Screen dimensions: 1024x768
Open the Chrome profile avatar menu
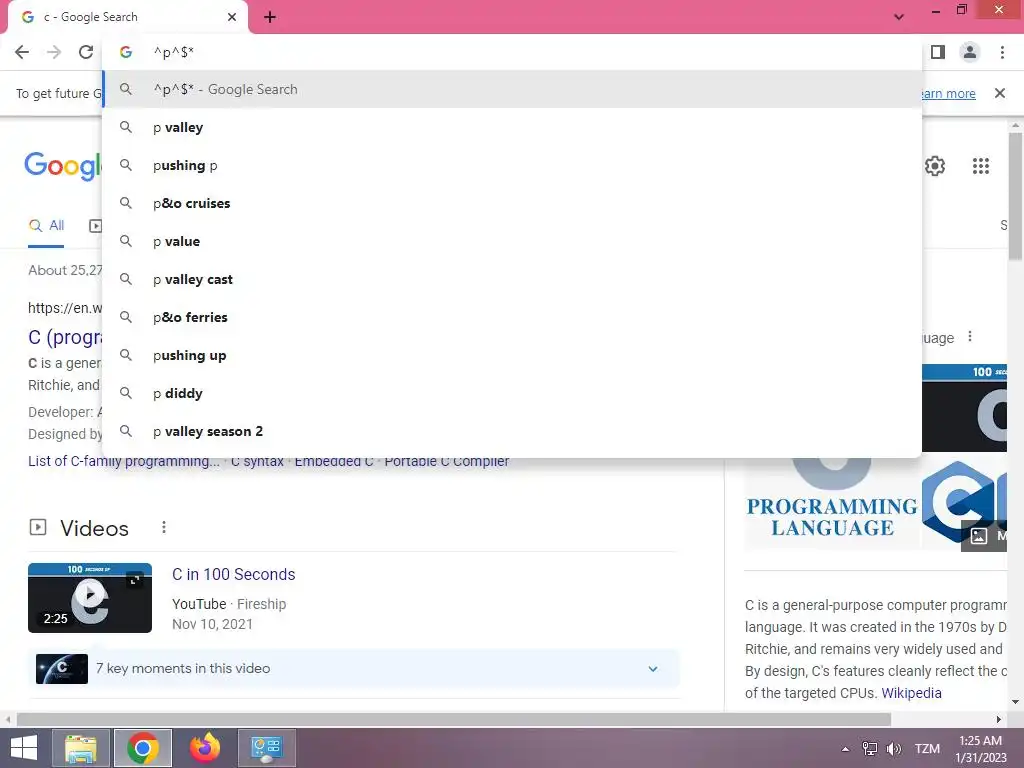[970, 52]
